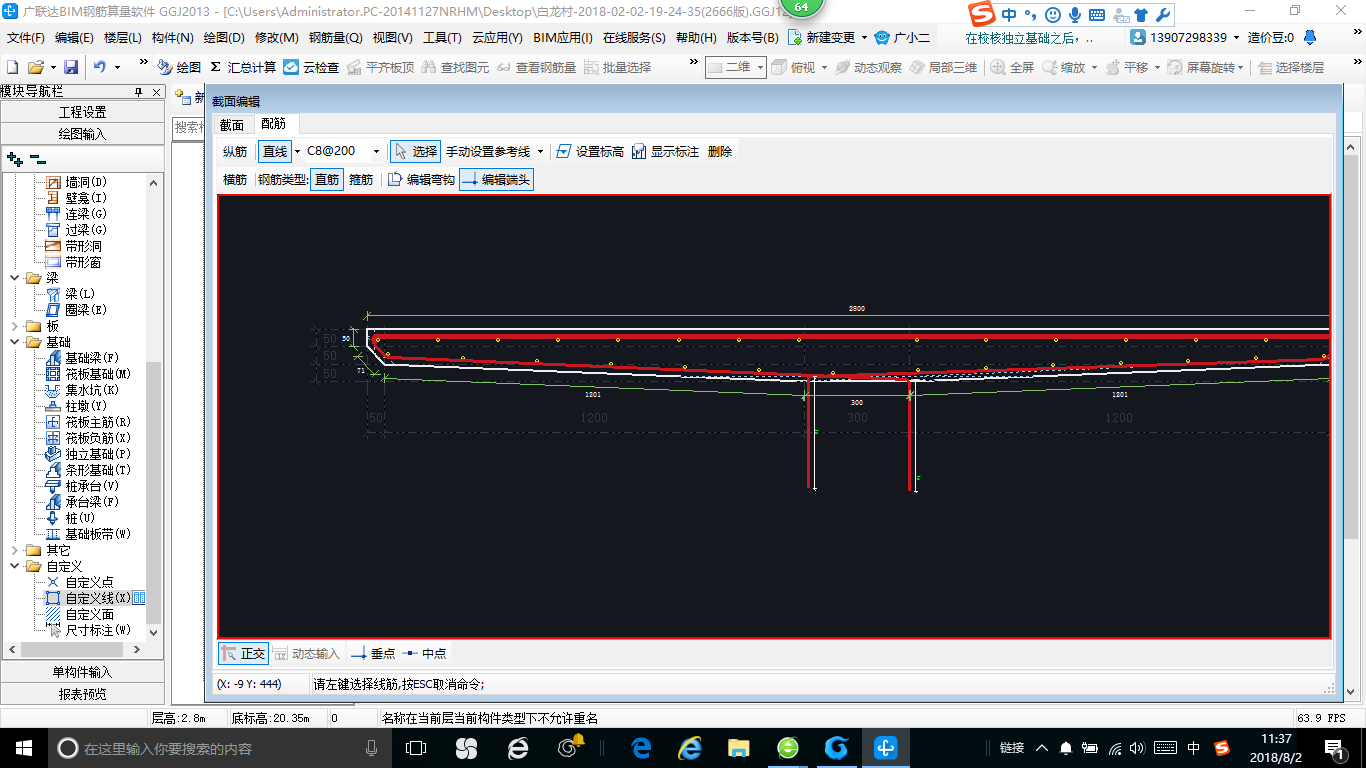Open the 俯视 view direction dropdown
This screenshot has height=768, width=1366.
click(825, 67)
